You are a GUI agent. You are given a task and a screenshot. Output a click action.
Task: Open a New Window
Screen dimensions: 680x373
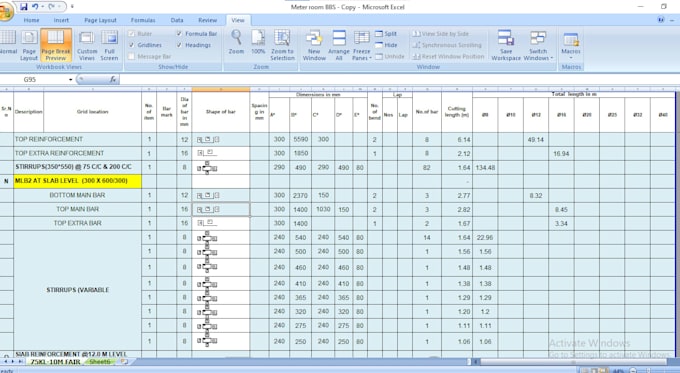[314, 45]
